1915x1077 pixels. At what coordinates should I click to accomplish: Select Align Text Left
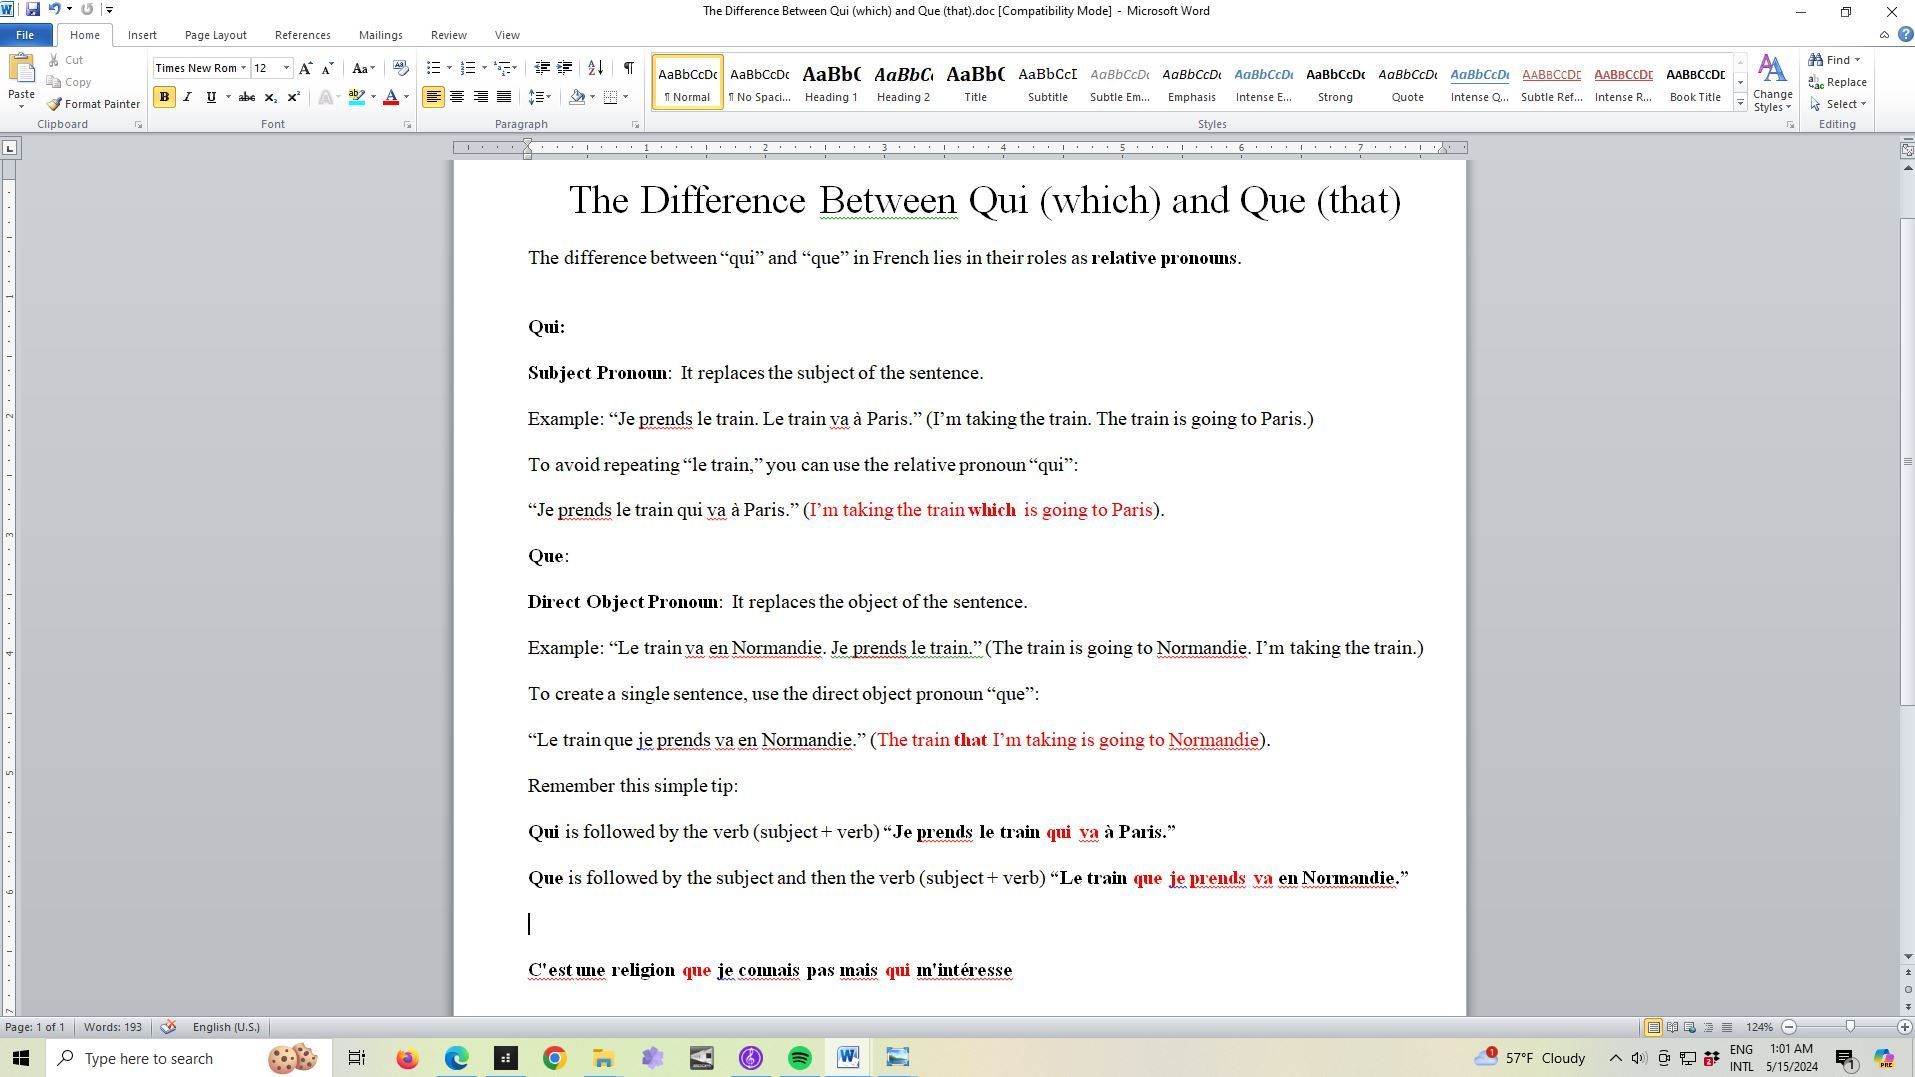pos(433,97)
